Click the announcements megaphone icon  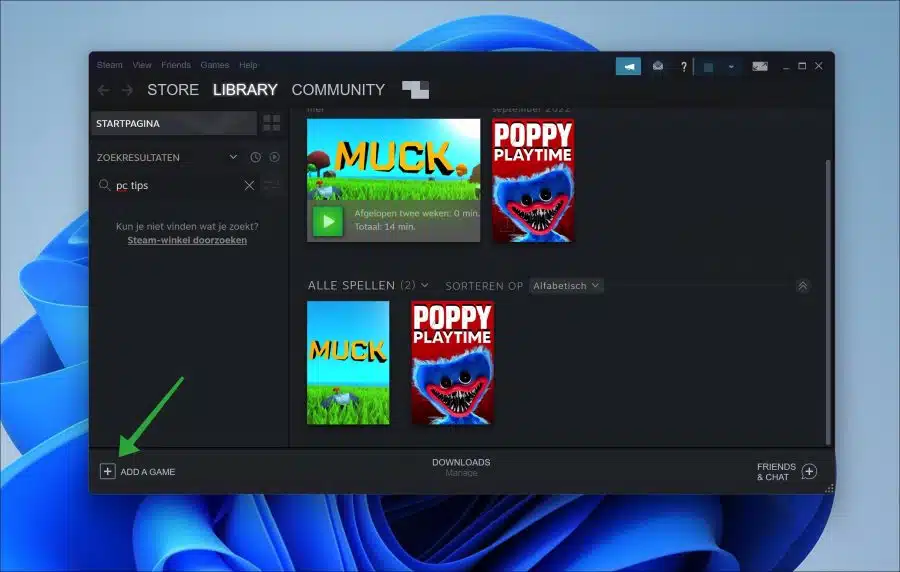(628, 67)
